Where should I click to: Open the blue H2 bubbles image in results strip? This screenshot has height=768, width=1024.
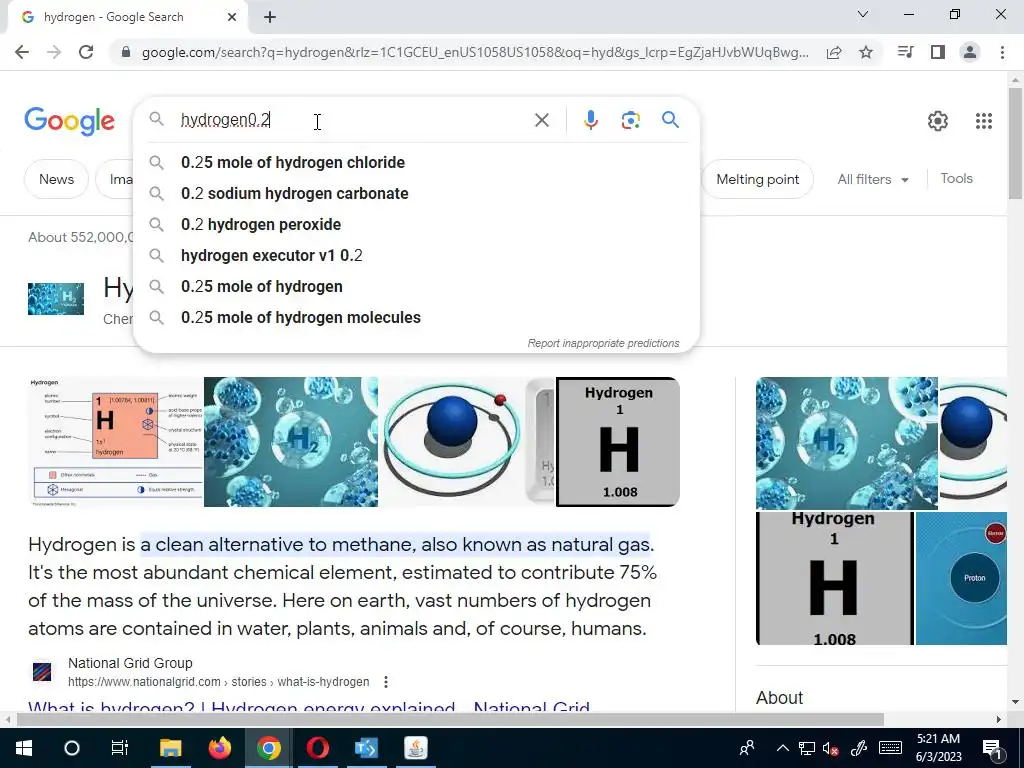(x=291, y=441)
